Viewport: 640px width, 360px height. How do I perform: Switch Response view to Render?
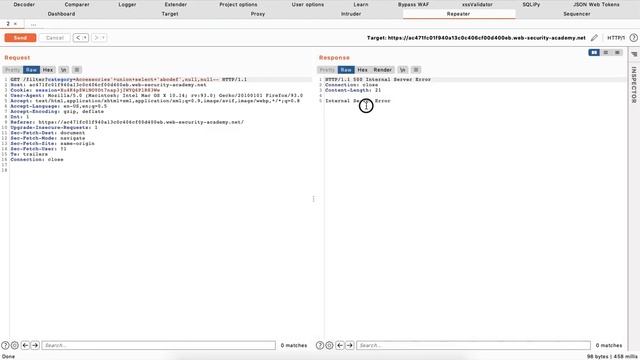click(383, 70)
